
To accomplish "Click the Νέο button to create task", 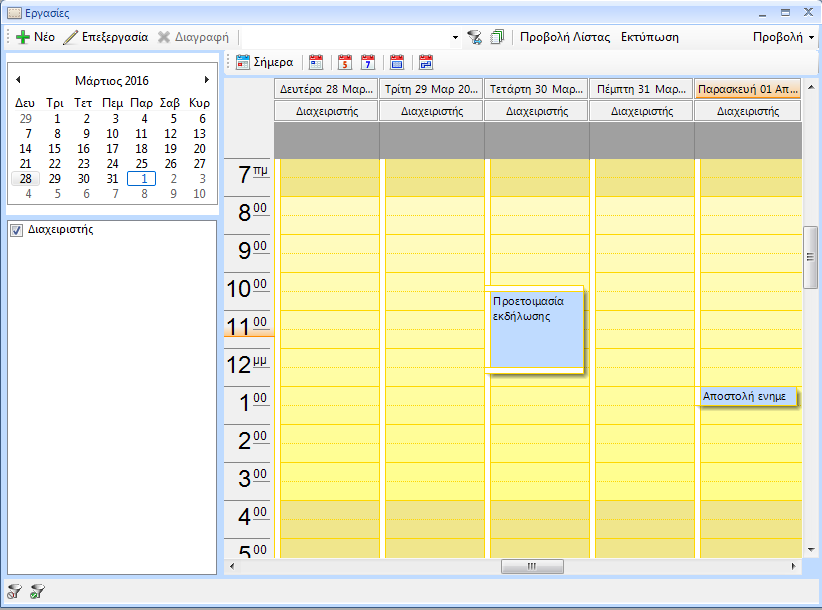I will pyautogui.click(x=35, y=37).
